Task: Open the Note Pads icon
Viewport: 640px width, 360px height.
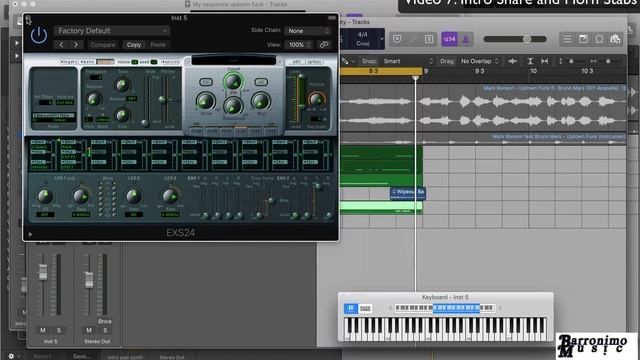Action: coord(583,39)
